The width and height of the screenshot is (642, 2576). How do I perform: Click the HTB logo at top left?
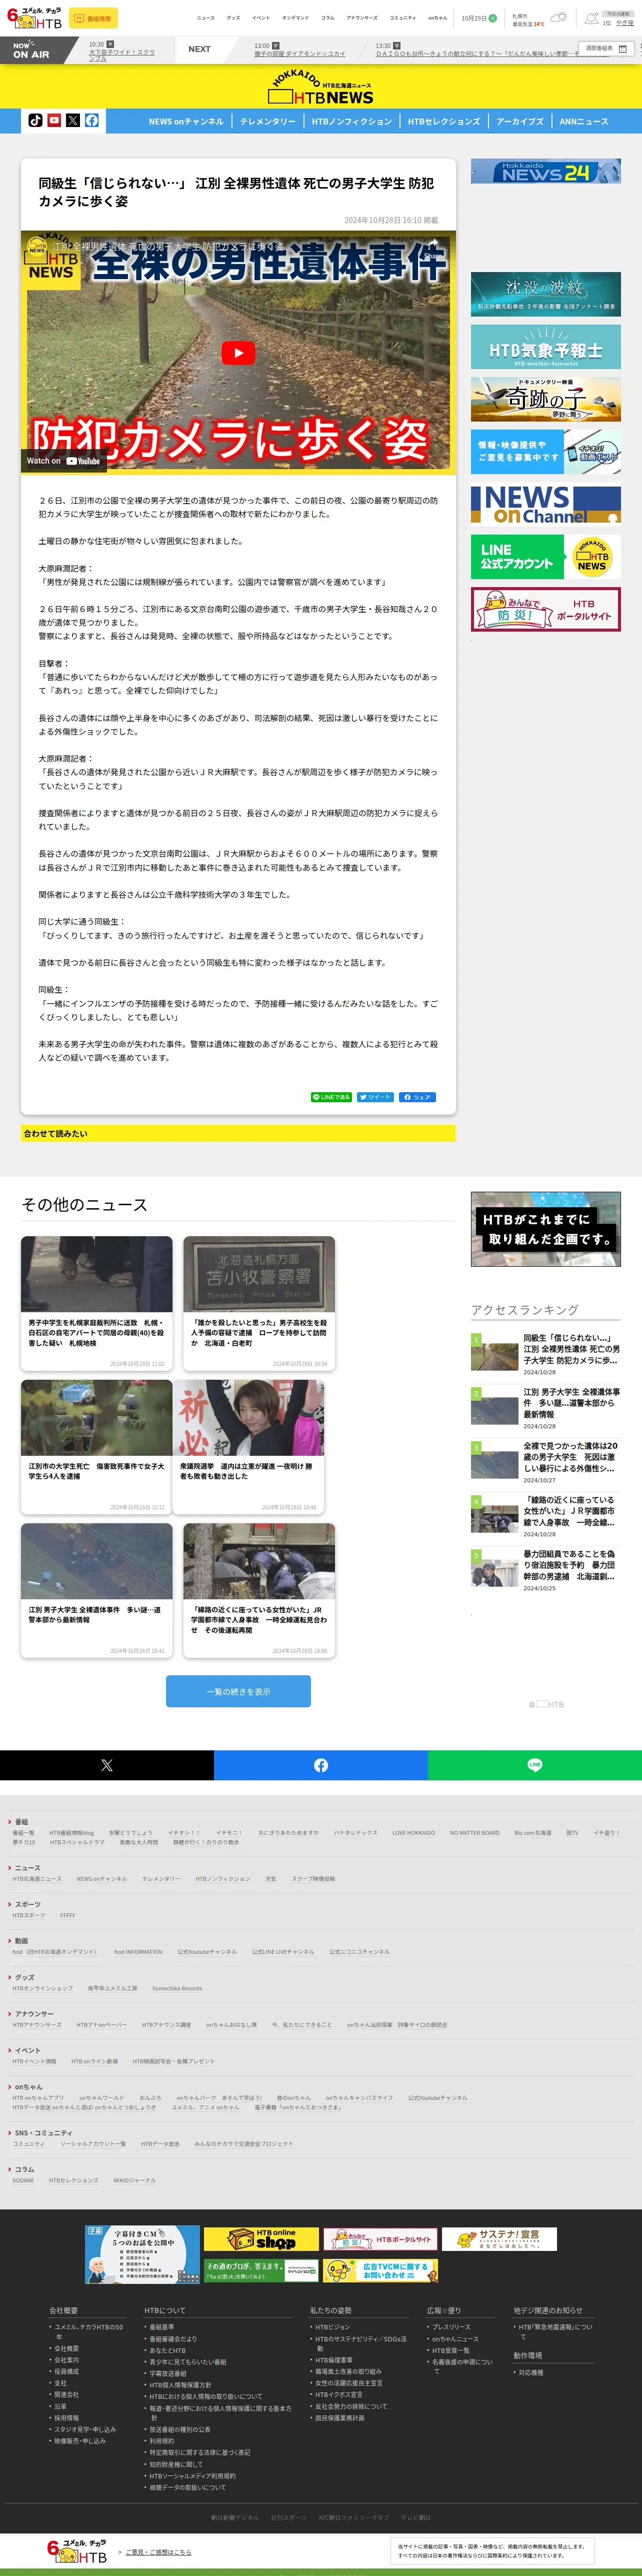tap(34, 18)
